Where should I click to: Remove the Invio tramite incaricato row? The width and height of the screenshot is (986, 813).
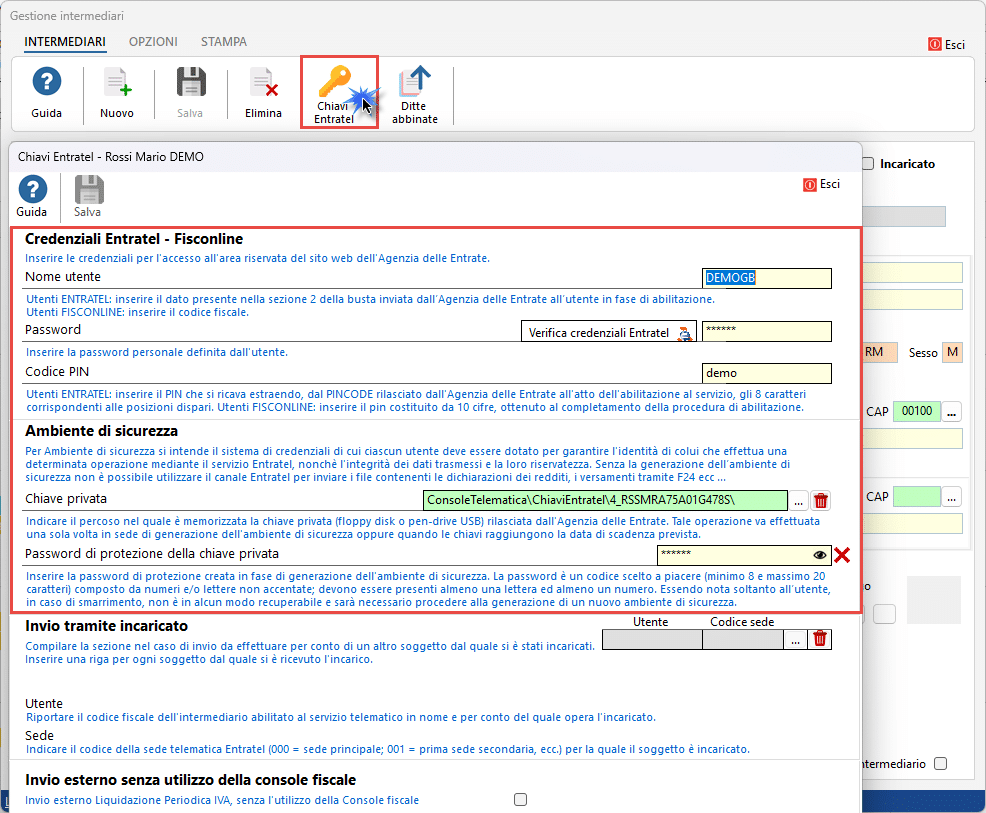click(x=820, y=639)
